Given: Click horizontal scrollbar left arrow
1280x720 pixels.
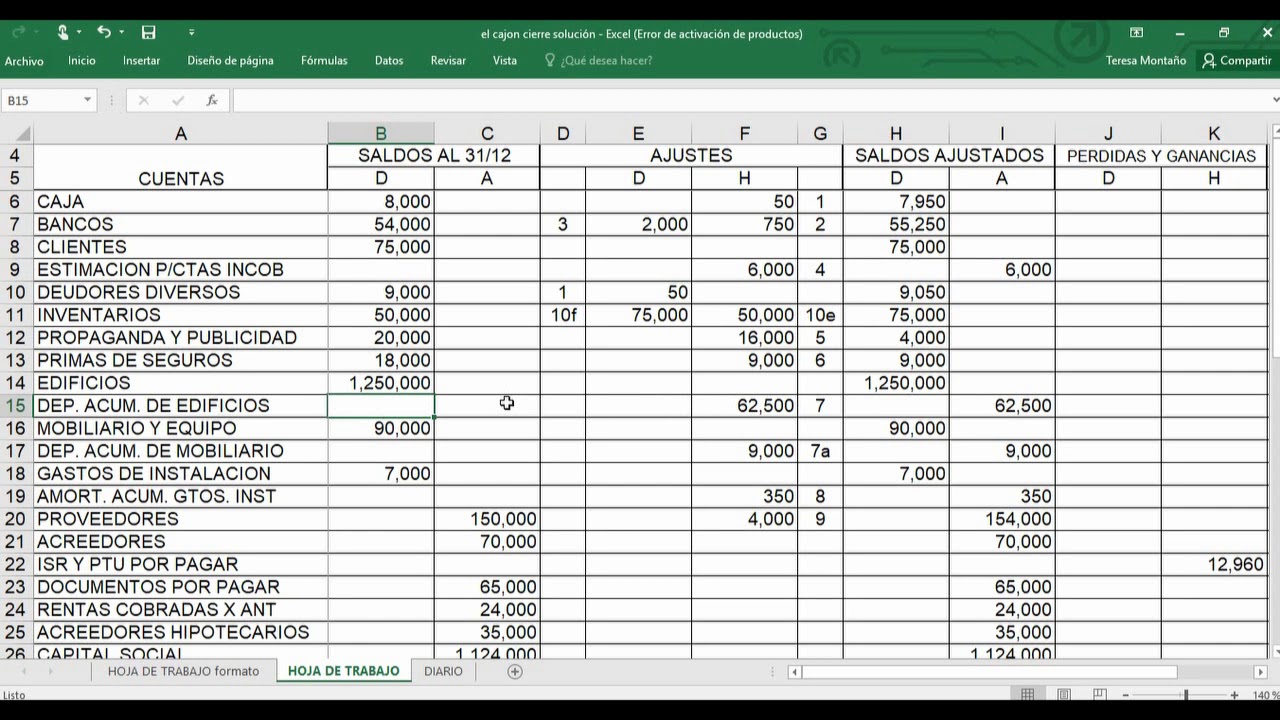Looking at the screenshot, I should point(794,672).
